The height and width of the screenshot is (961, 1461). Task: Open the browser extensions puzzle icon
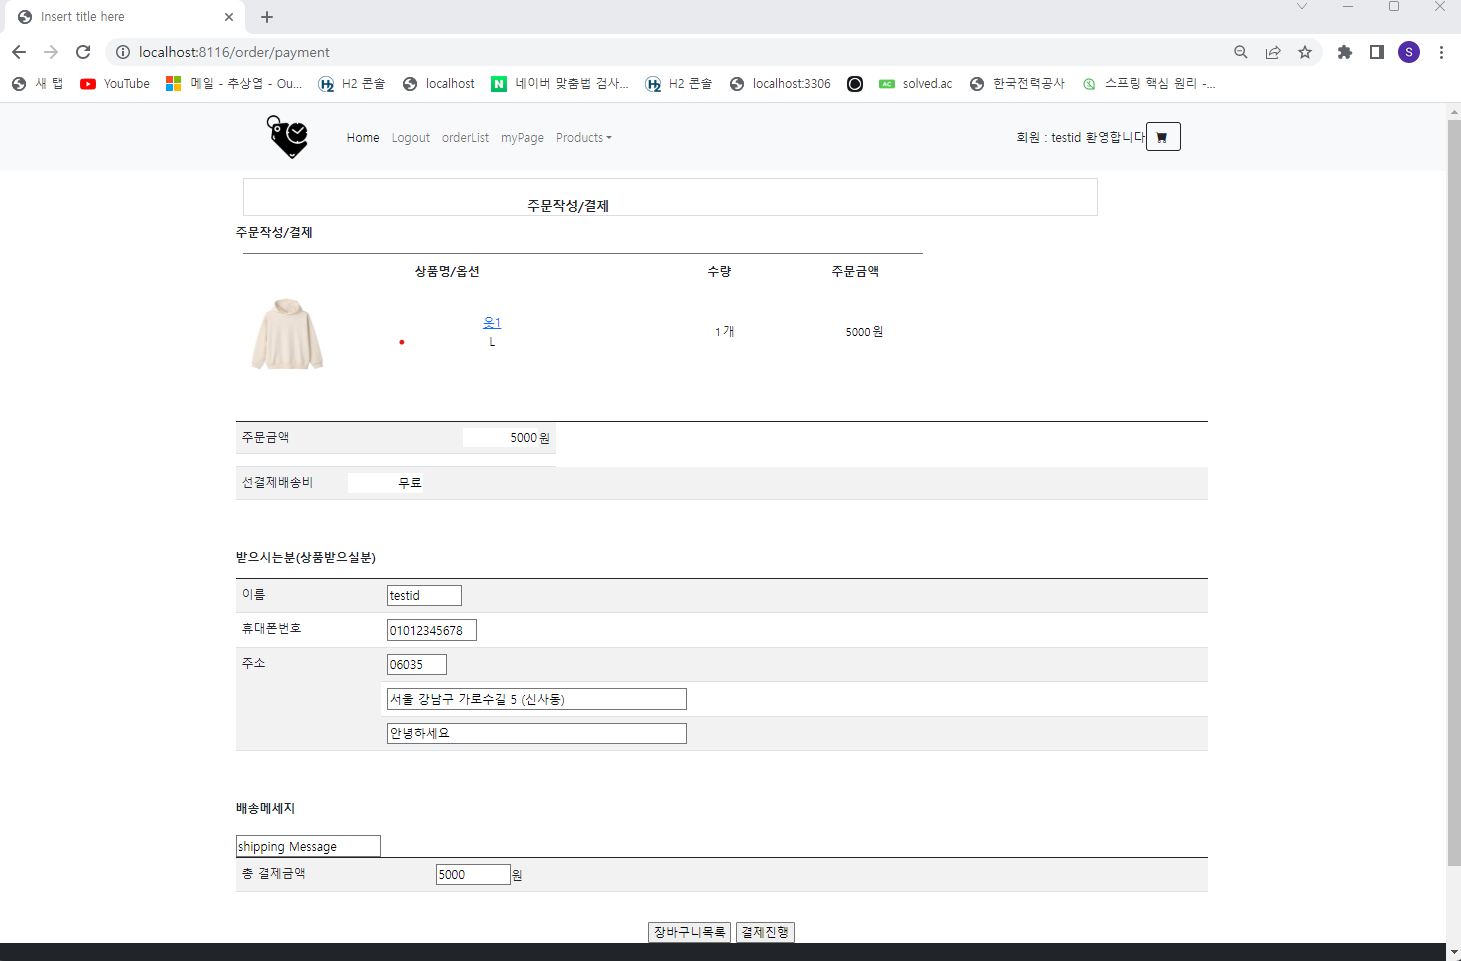[1344, 52]
